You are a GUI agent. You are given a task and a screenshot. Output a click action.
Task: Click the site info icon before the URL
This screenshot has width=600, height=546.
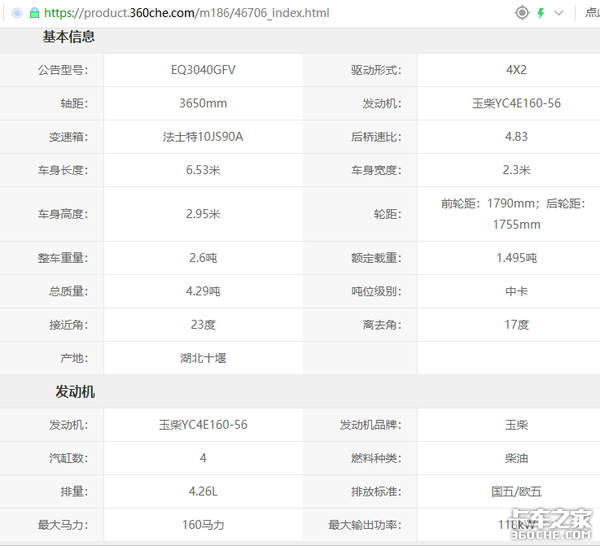coord(16,13)
